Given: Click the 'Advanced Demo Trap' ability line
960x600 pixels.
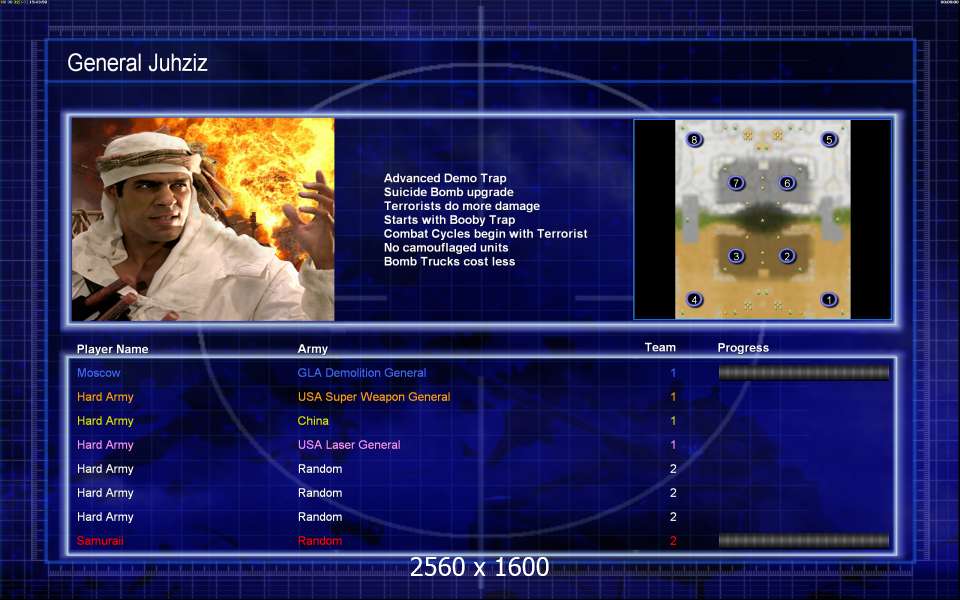Looking at the screenshot, I should (445, 178).
